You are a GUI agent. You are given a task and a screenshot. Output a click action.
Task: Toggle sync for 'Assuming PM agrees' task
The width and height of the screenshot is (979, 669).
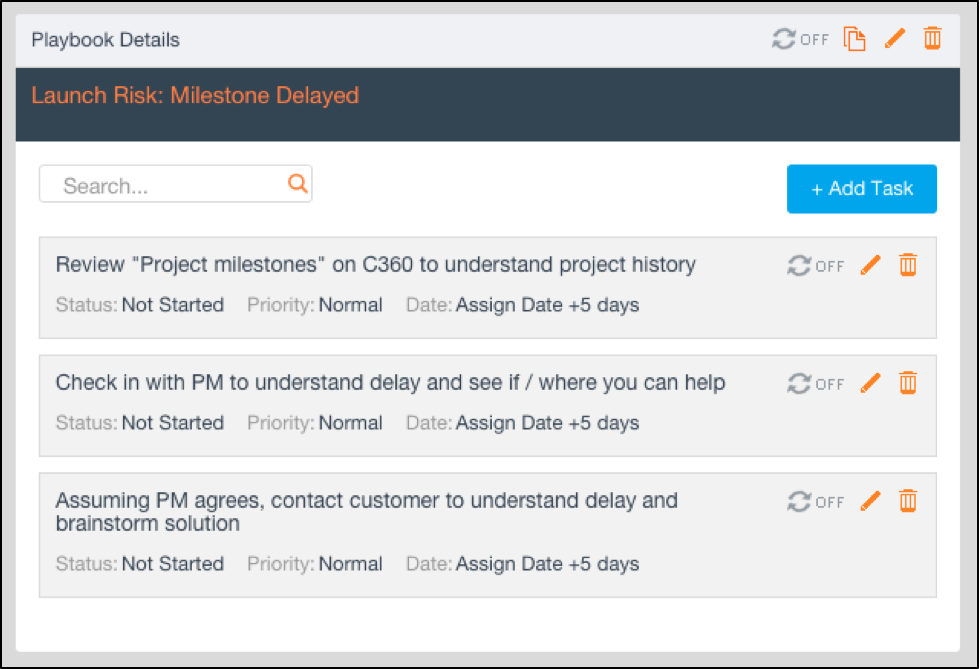point(815,502)
